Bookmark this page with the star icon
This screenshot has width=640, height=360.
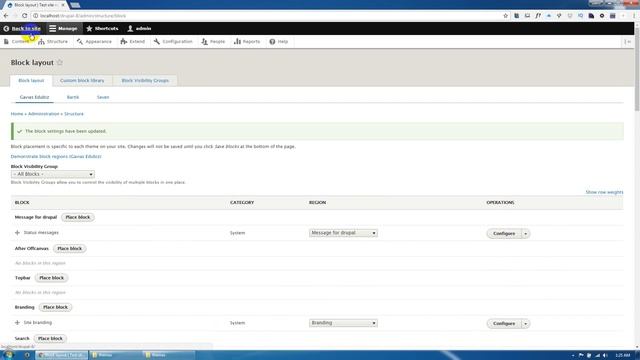(x=505, y=16)
